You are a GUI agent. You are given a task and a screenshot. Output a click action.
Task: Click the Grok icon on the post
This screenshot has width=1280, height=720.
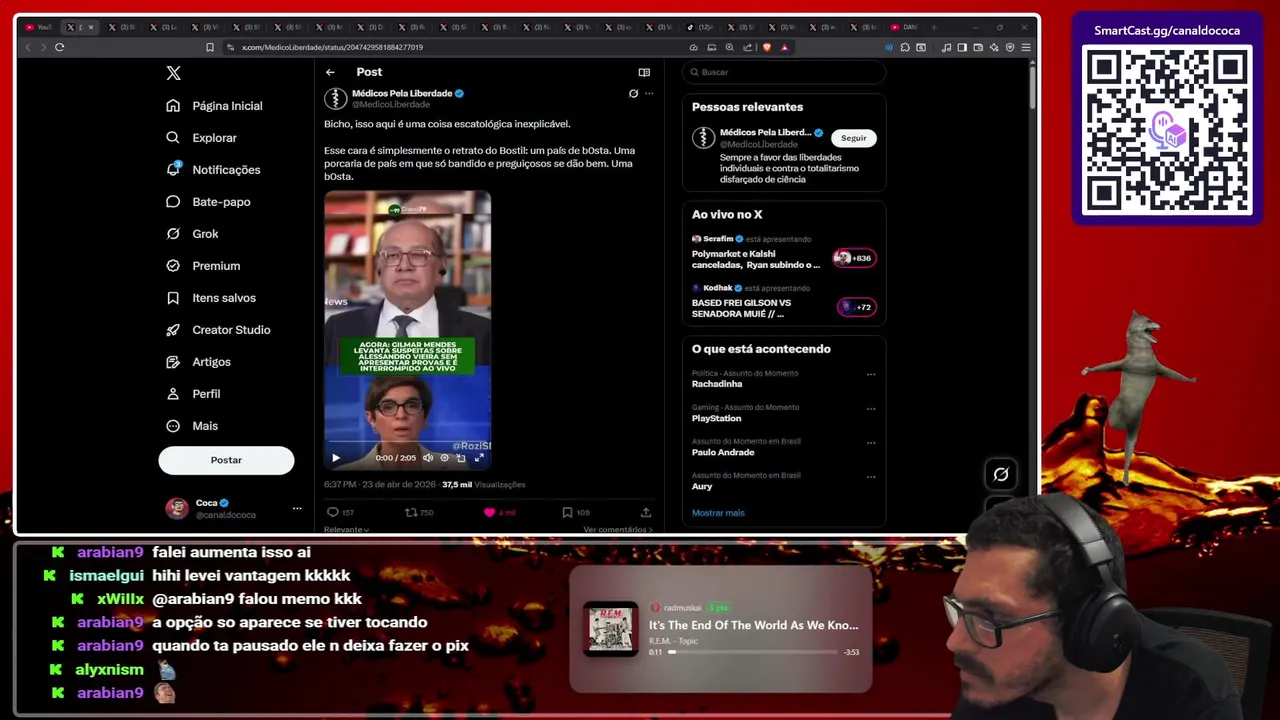[633, 93]
